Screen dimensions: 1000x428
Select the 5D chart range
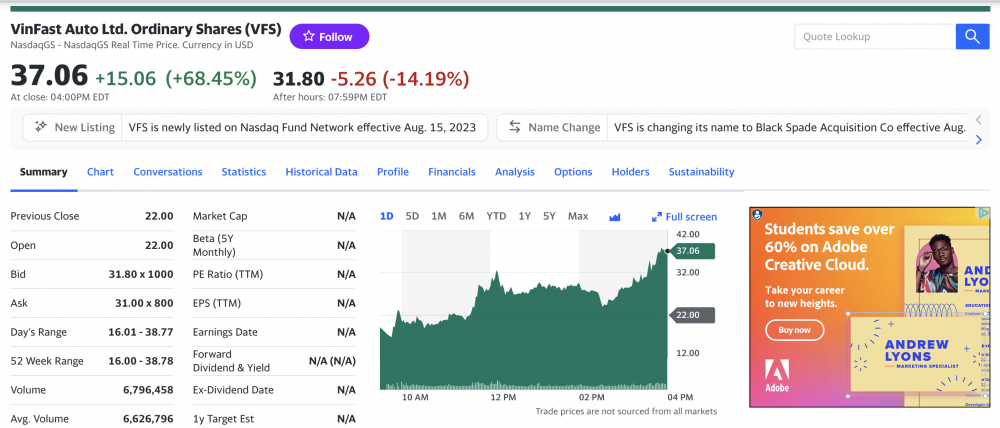pyautogui.click(x=413, y=216)
